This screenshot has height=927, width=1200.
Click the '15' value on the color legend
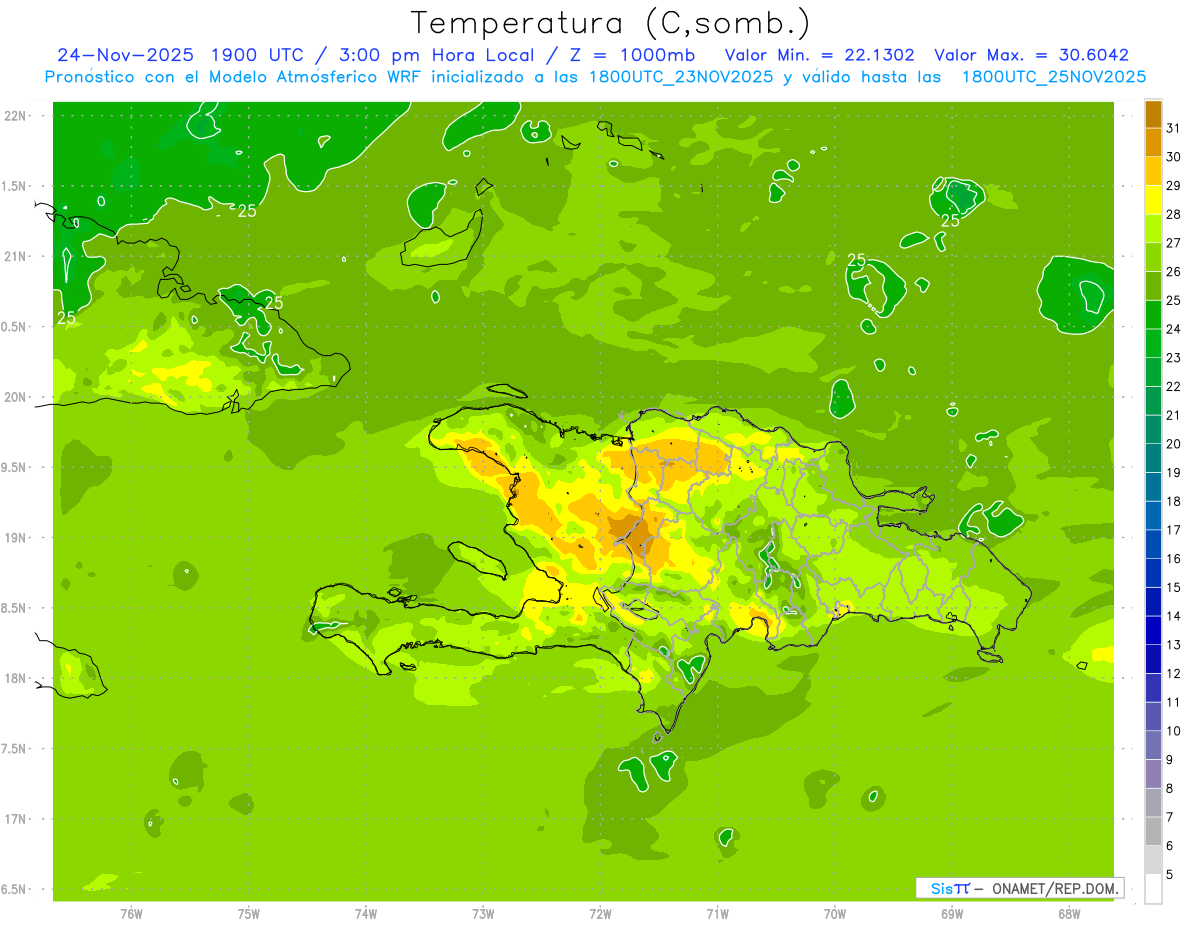[x=1174, y=587]
